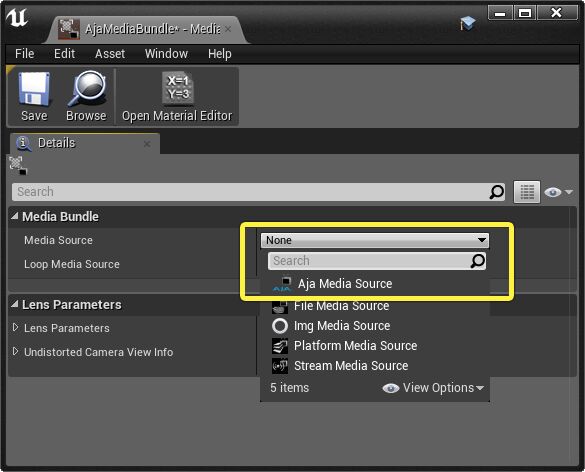This screenshot has width=585, height=472.
Task: Maximize the editor window
Action: point(525,13)
